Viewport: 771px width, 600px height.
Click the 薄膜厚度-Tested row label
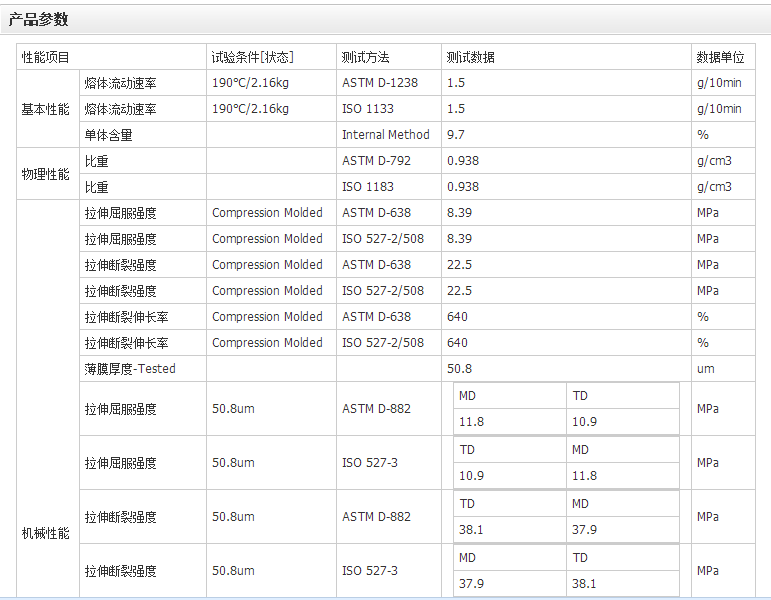(x=130, y=369)
